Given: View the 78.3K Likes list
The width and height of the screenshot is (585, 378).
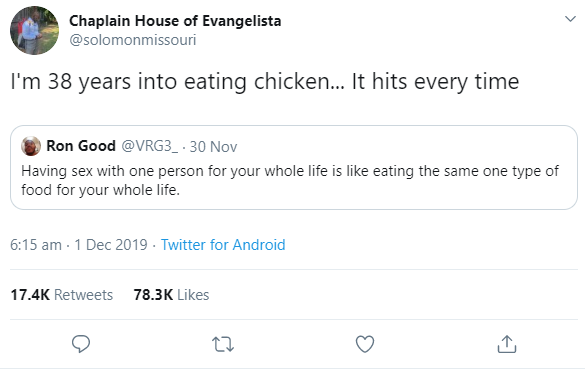Looking at the screenshot, I should coord(172,295).
